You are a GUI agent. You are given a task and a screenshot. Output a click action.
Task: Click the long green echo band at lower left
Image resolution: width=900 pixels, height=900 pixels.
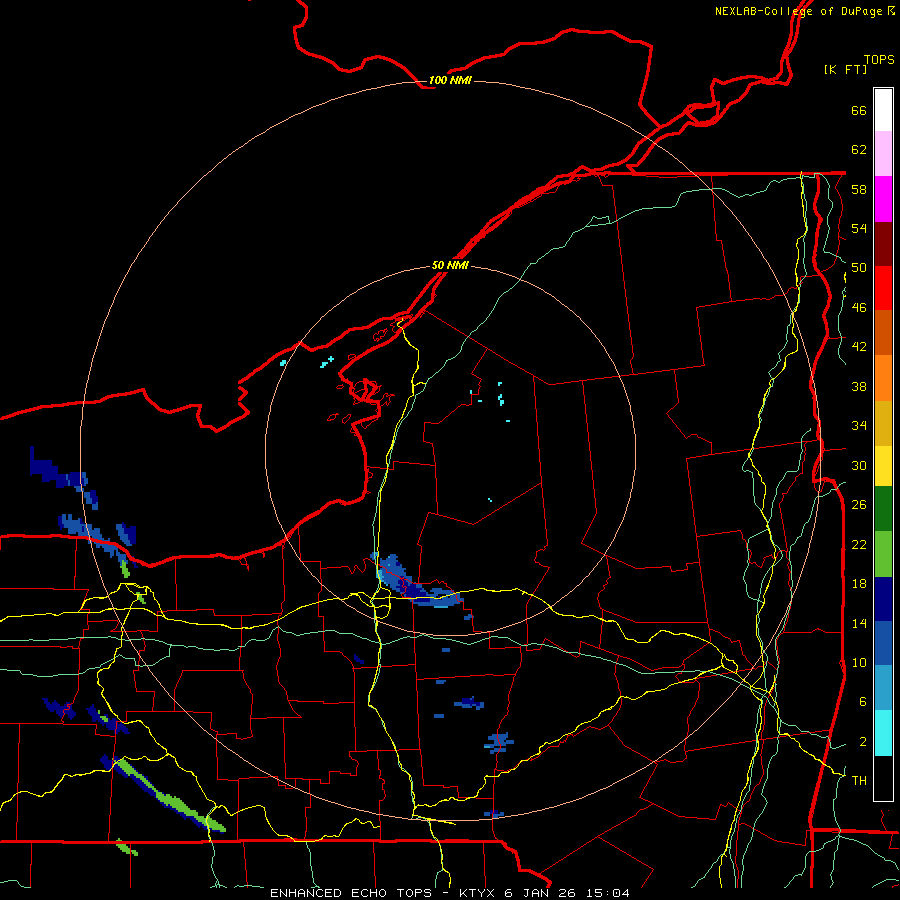[171, 797]
